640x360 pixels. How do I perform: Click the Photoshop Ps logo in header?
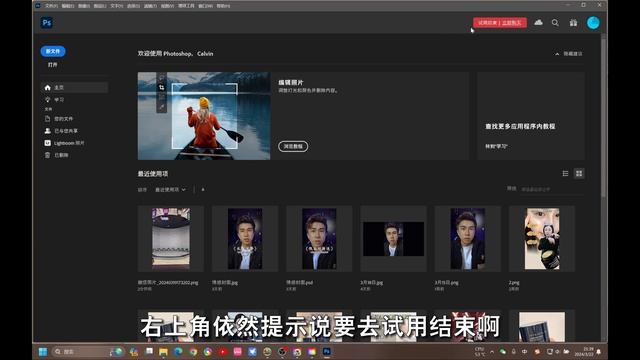(x=47, y=22)
